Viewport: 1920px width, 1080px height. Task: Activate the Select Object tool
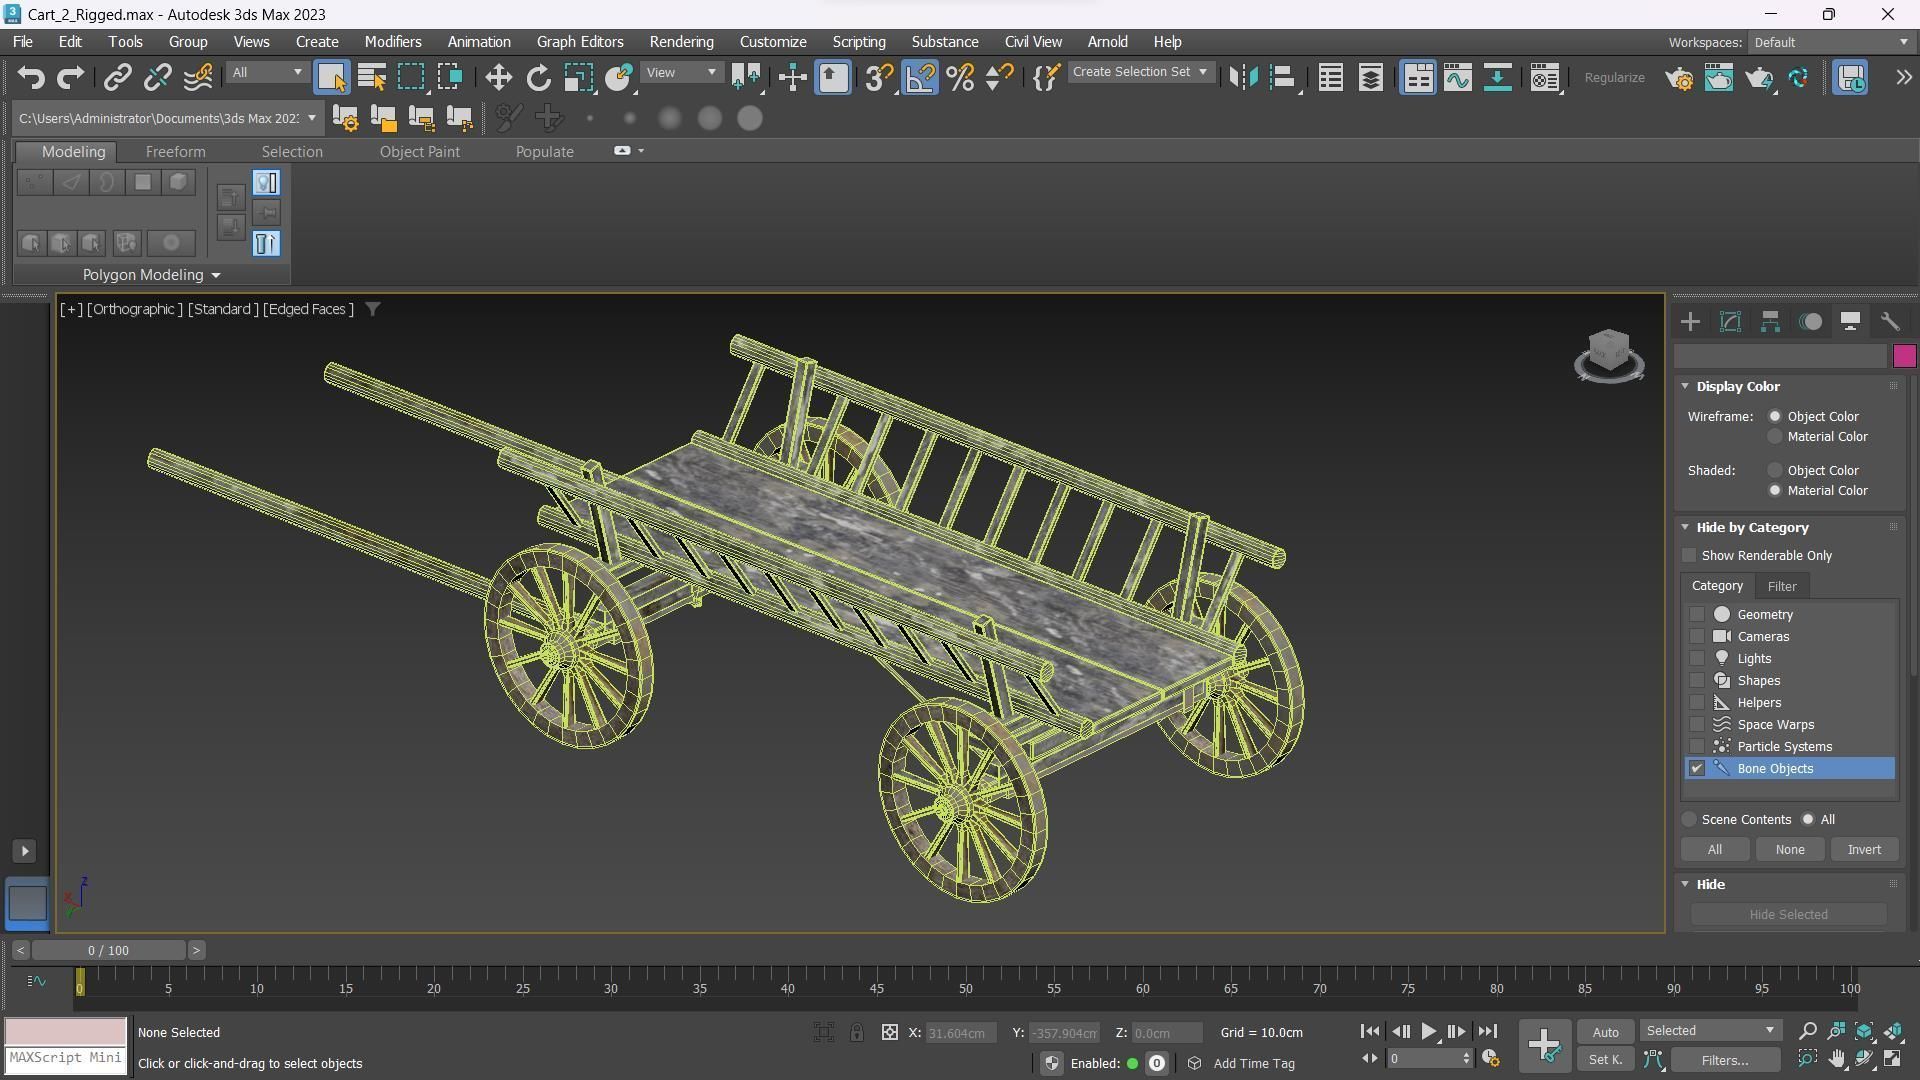tap(331, 78)
